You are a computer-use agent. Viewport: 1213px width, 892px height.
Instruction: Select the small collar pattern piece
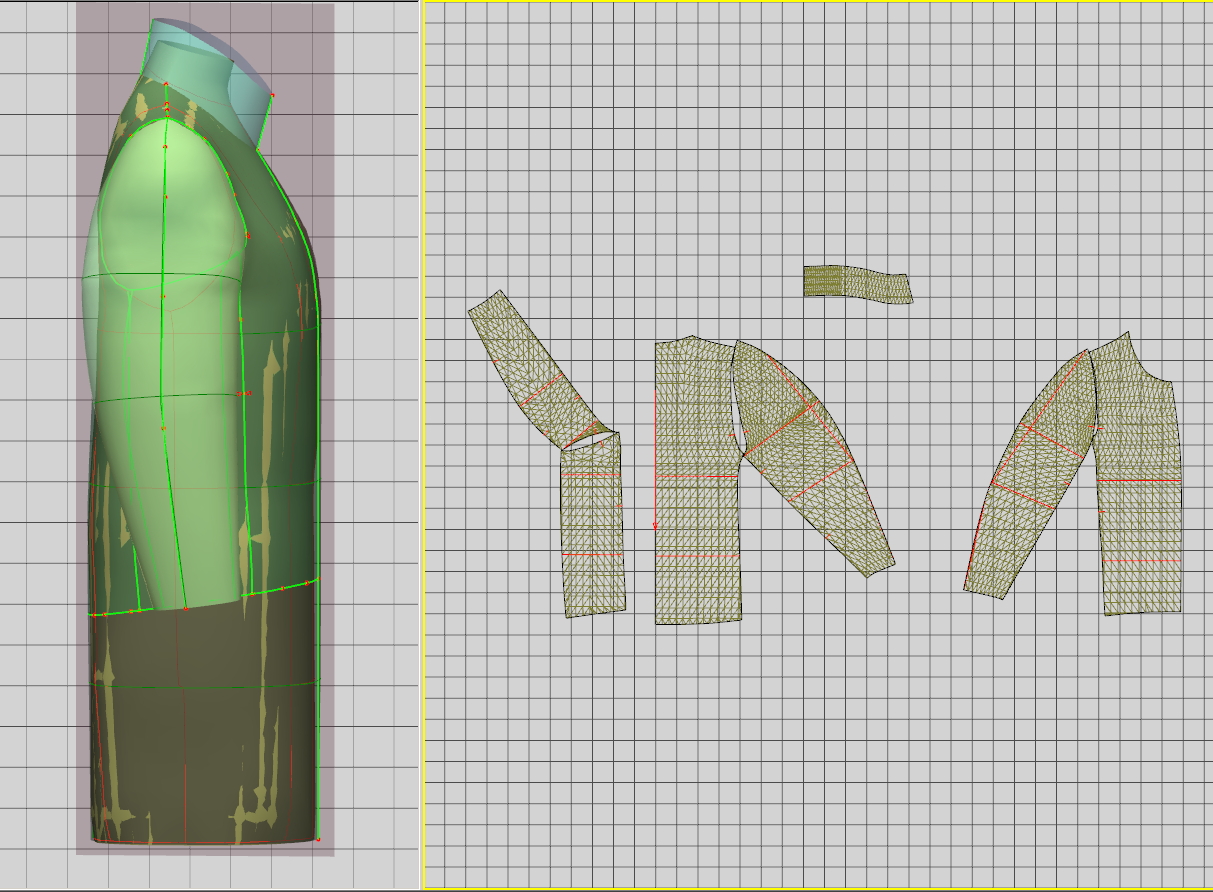857,284
